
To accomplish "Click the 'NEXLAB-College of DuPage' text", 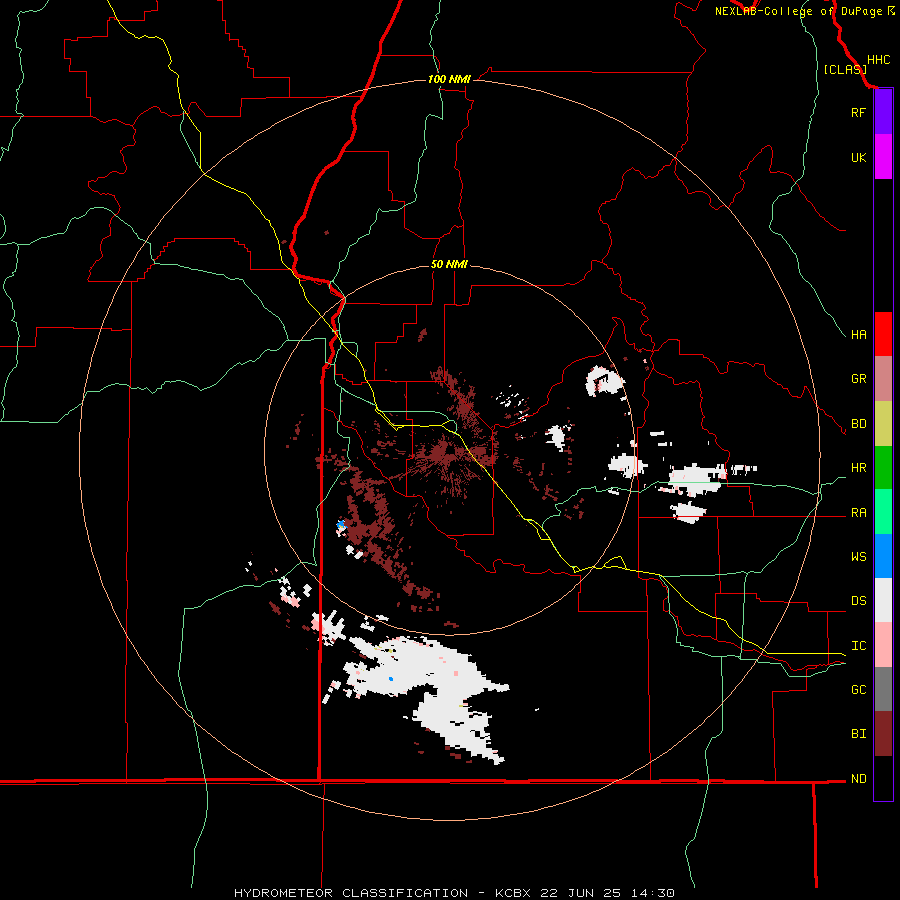I will pos(800,11).
